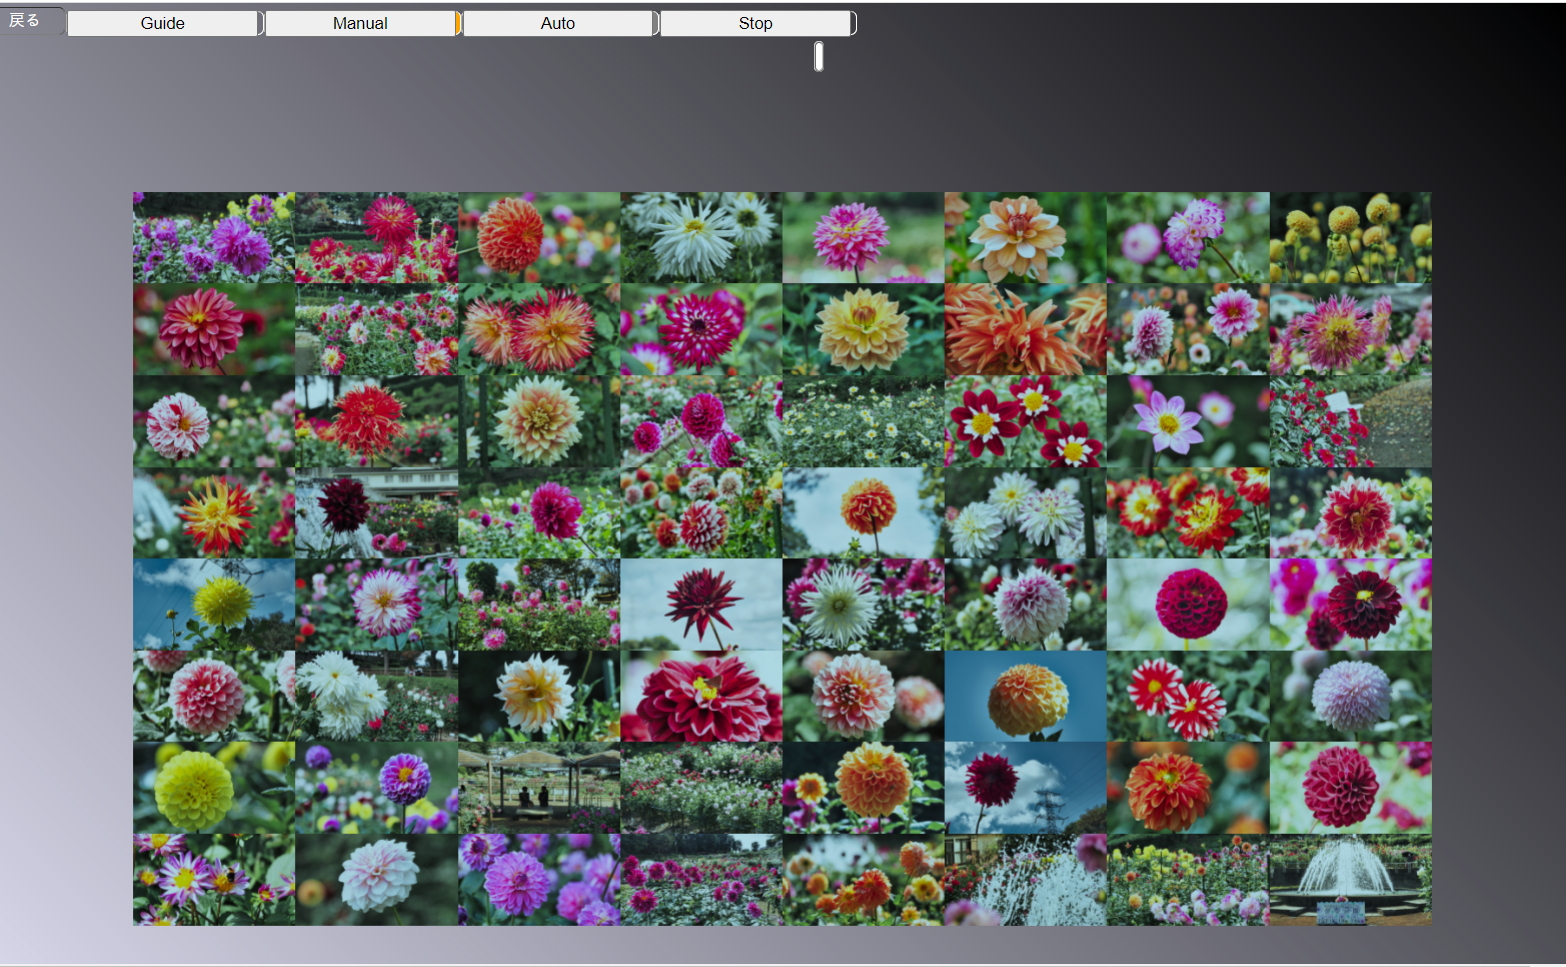
Task: Select red flowers with white label sign
Action: [x=1350, y=421]
